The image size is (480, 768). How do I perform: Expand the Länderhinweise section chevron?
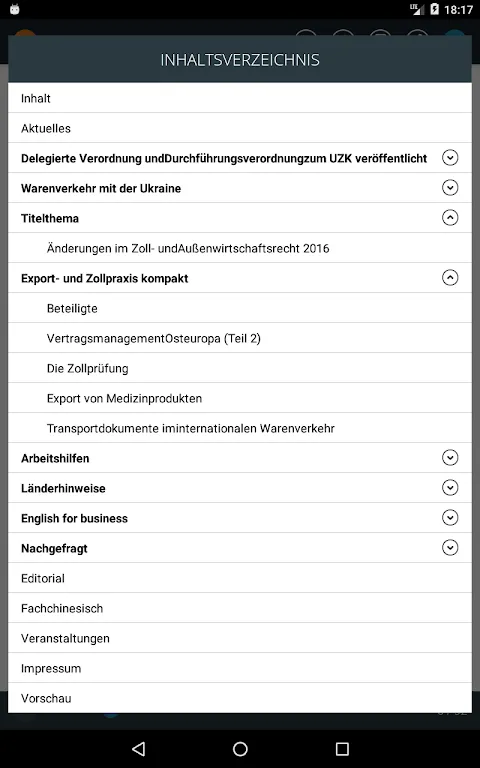pyautogui.click(x=450, y=487)
